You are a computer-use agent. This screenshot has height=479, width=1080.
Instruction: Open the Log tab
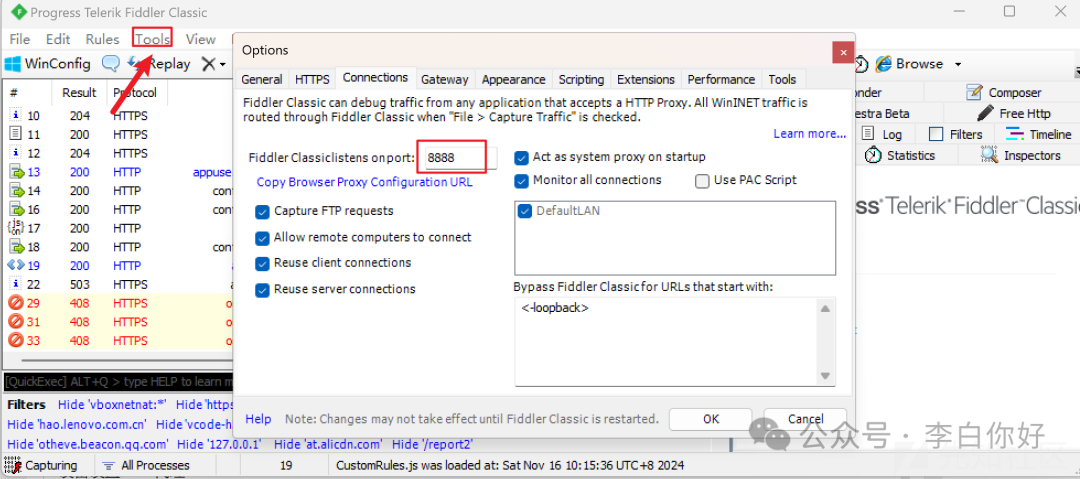click(882, 134)
